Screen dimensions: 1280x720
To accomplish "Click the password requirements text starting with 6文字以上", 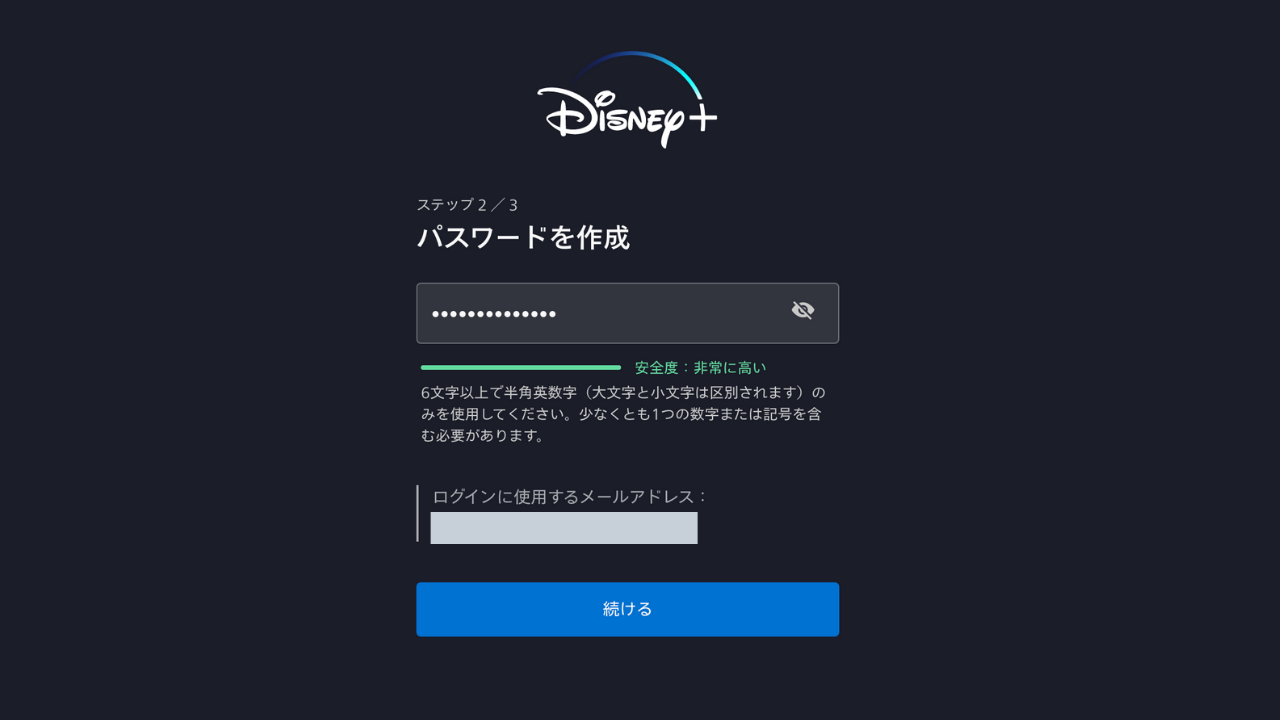I will [x=623, y=413].
